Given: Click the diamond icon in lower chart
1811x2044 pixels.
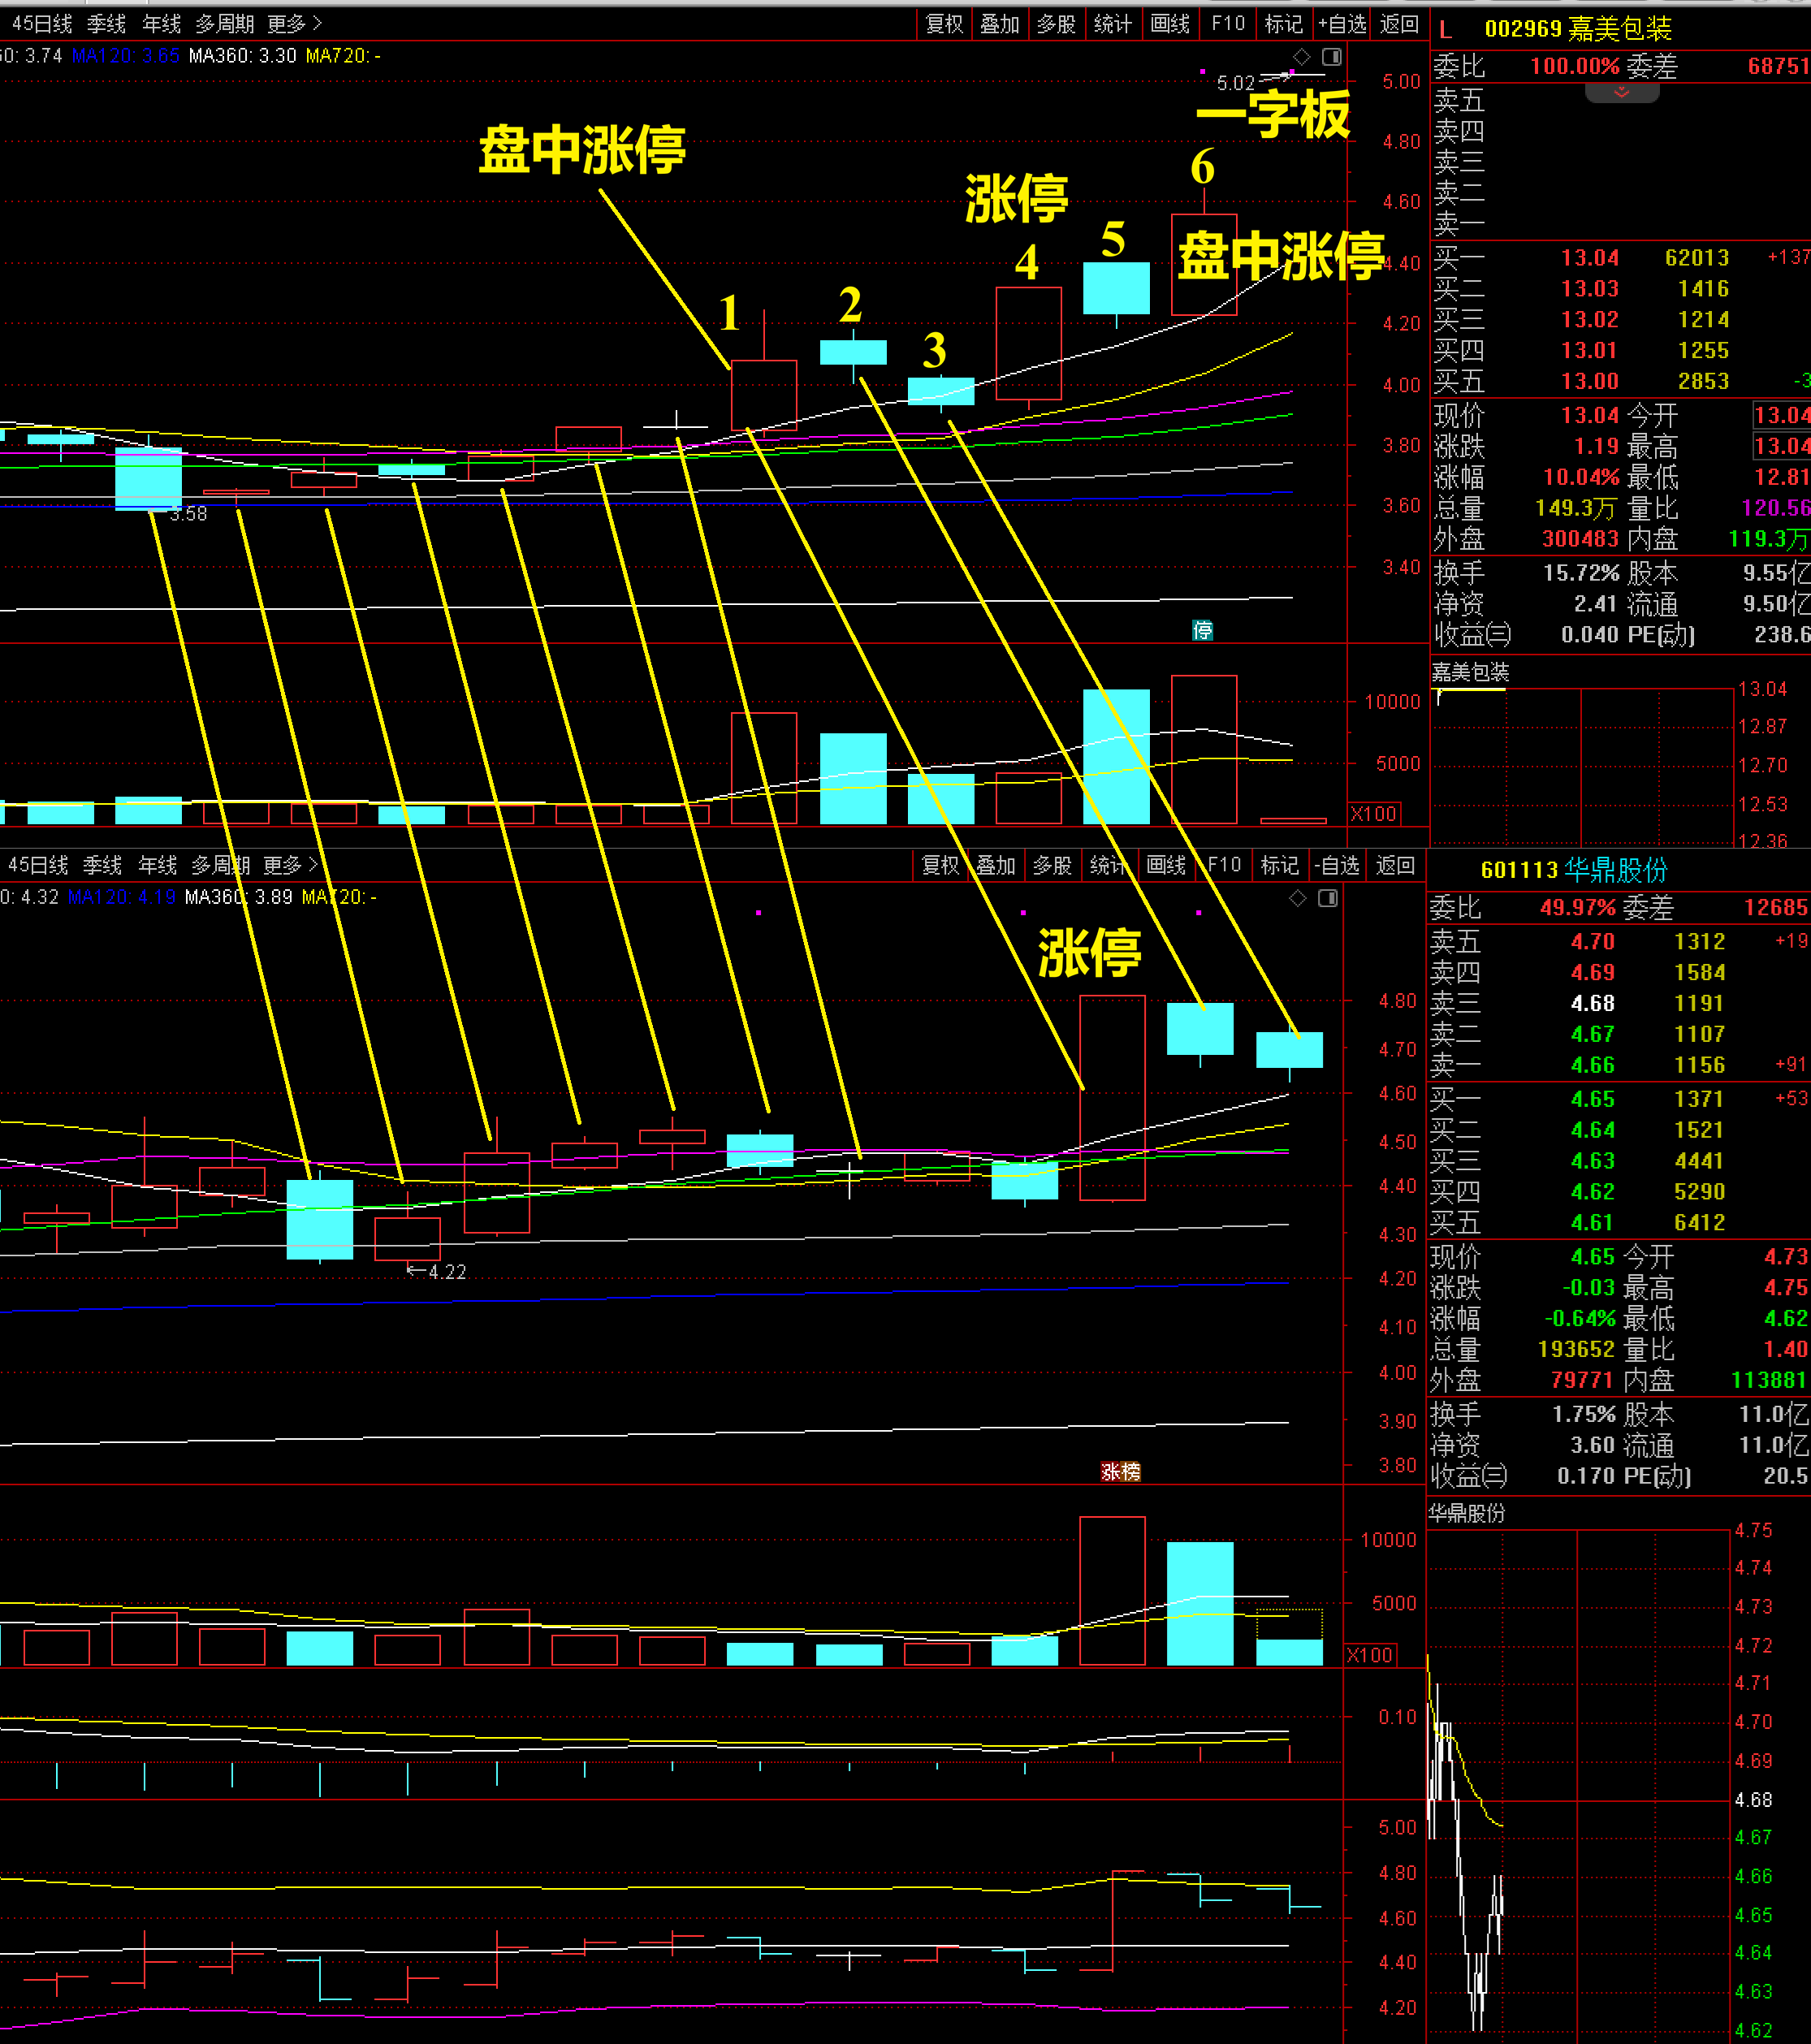Looking at the screenshot, I should tap(1297, 898).
